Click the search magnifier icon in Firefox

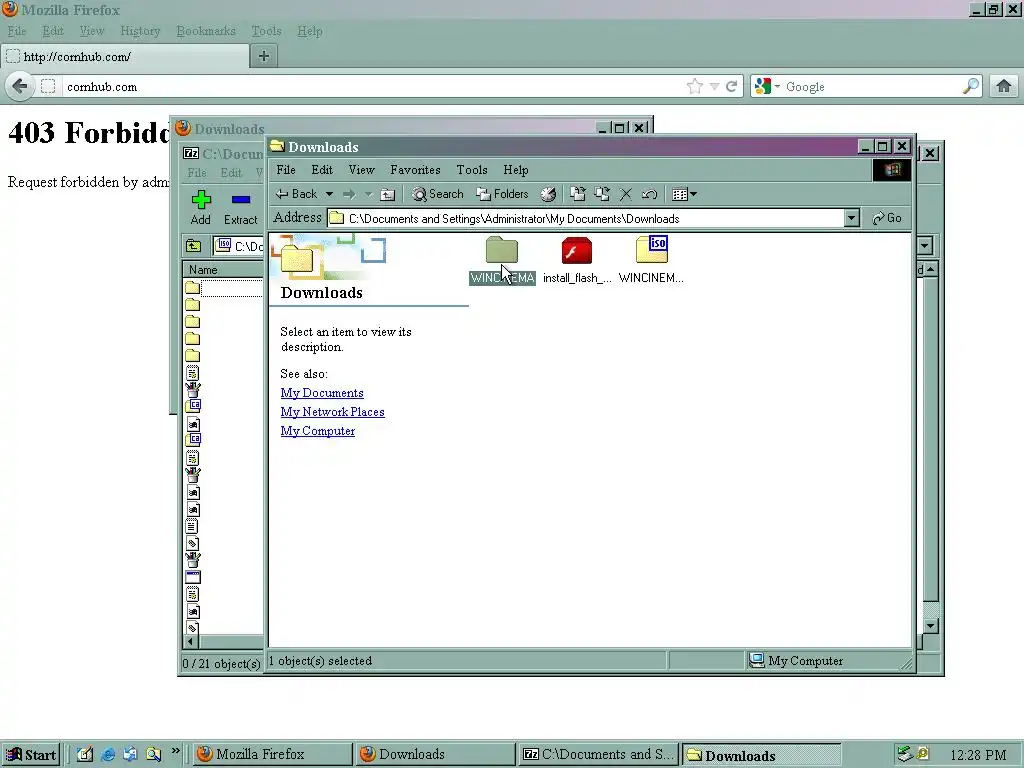click(971, 86)
